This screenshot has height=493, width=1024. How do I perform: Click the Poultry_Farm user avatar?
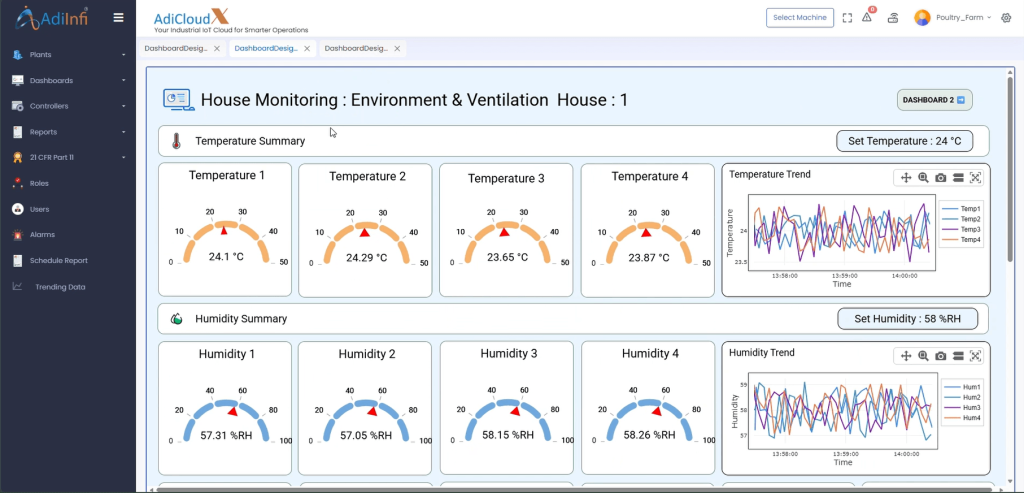pyautogui.click(x=922, y=18)
